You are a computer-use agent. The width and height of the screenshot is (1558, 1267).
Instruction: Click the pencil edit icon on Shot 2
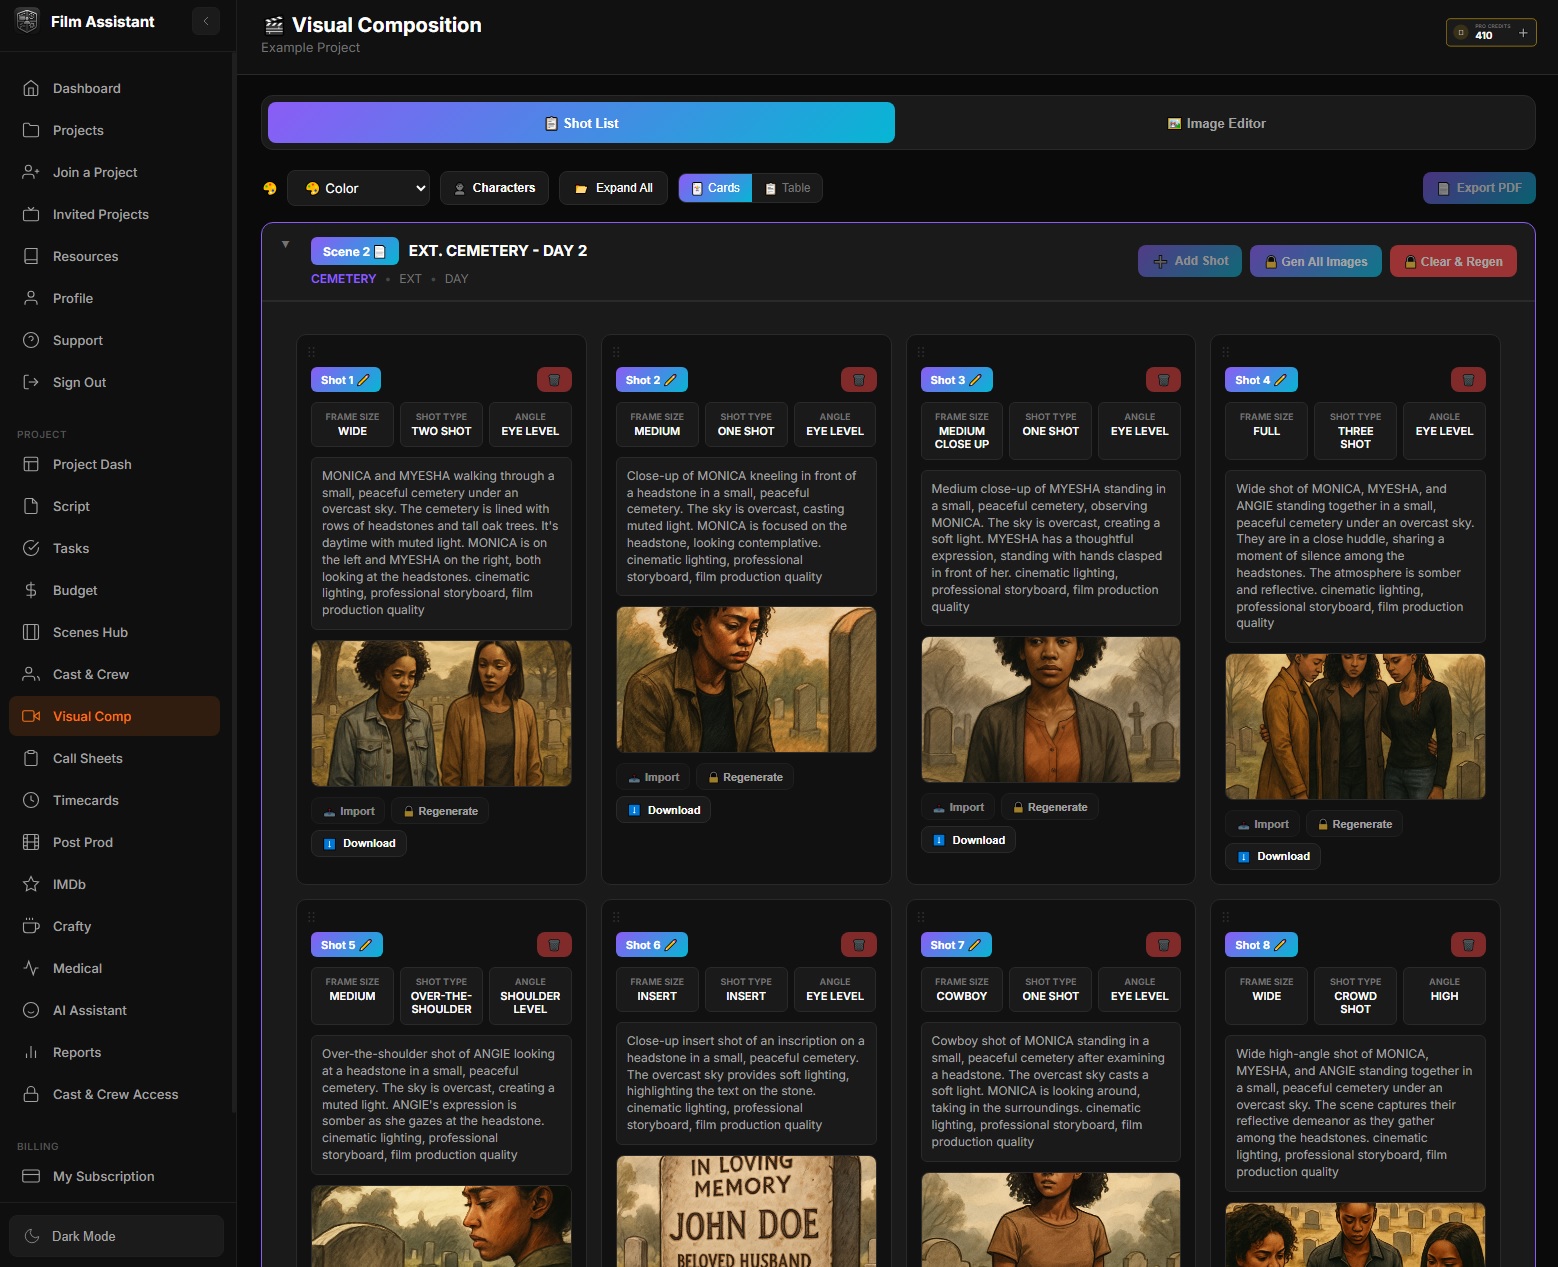(x=671, y=380)
